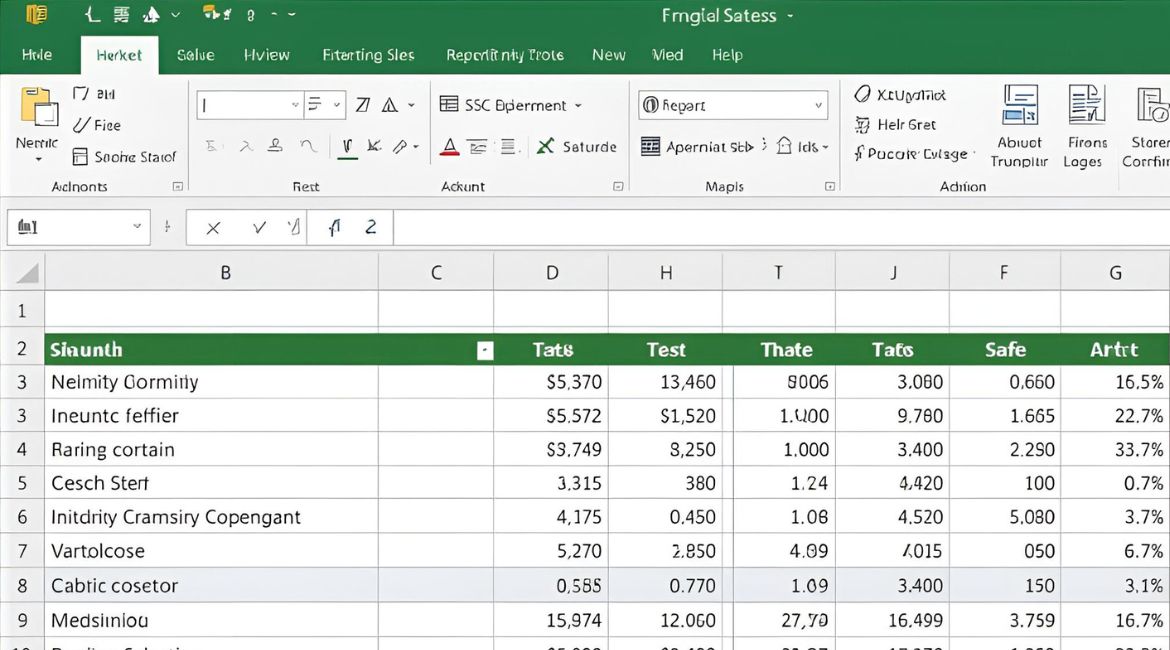Click the 15,974 cell in Medsinlou row
Screen dimensions: 1170x650
point(551,620)
